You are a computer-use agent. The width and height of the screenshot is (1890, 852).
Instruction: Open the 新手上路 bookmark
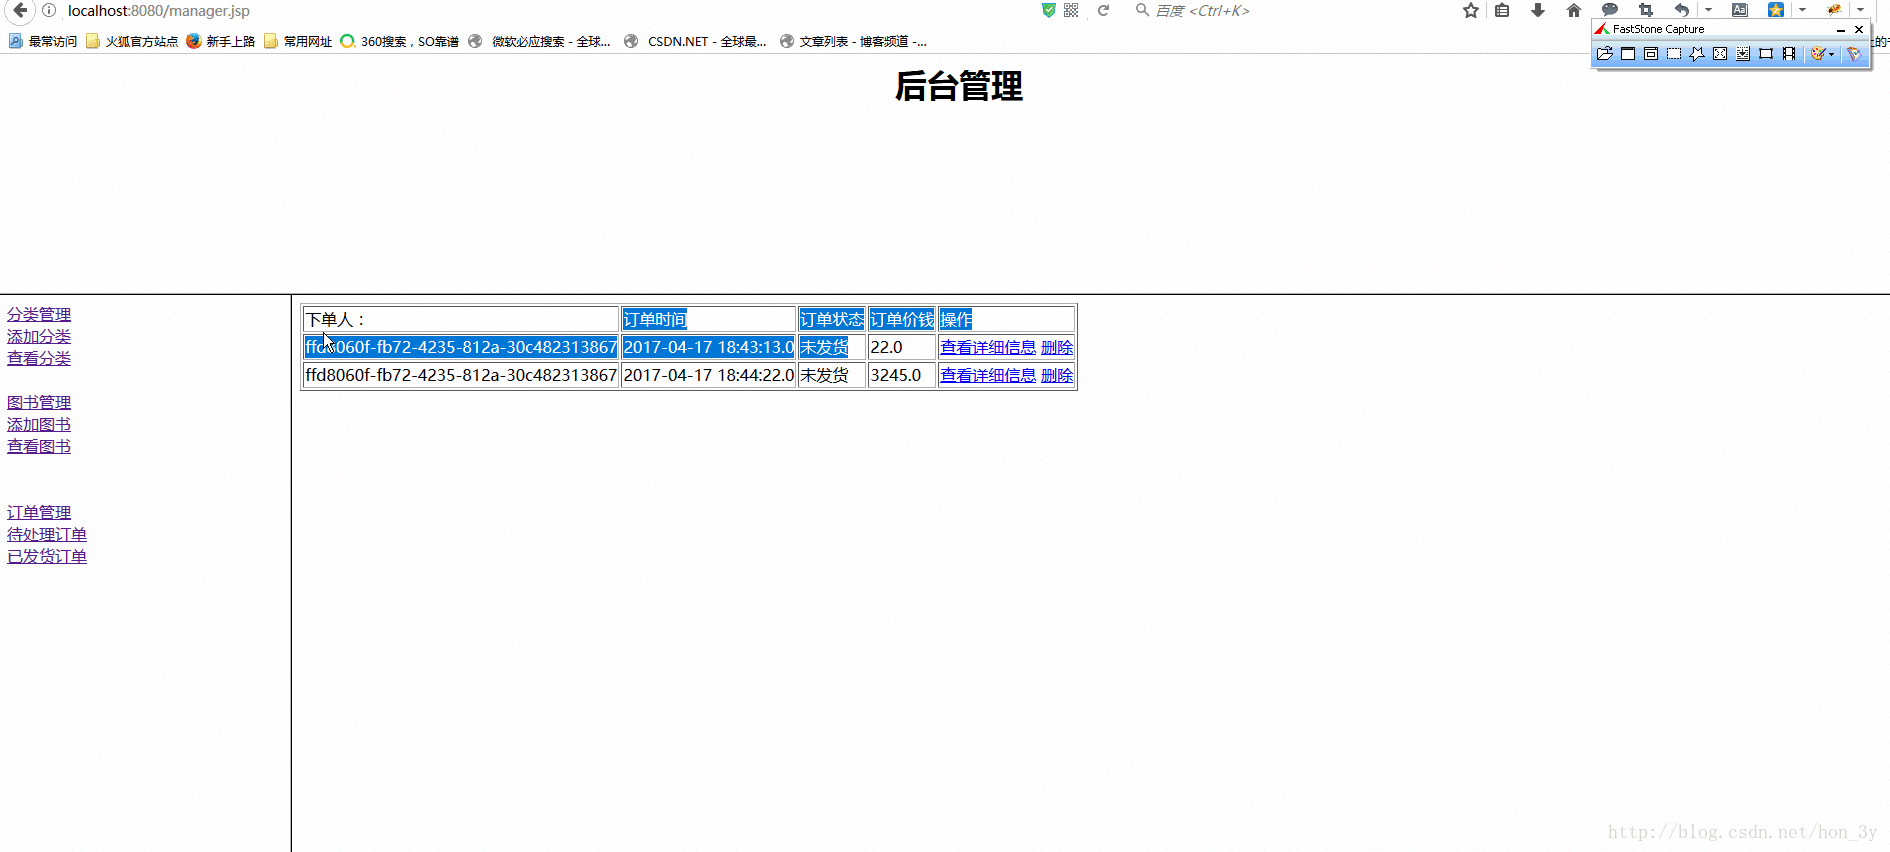(221, 41)
